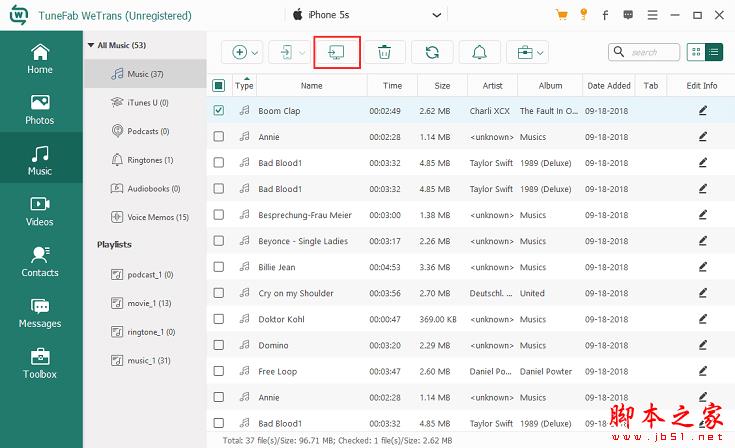The width and height of the screenshot is (735, 448).
Task: Open the movie_1 (13) playlist
Action: [145, 303]
